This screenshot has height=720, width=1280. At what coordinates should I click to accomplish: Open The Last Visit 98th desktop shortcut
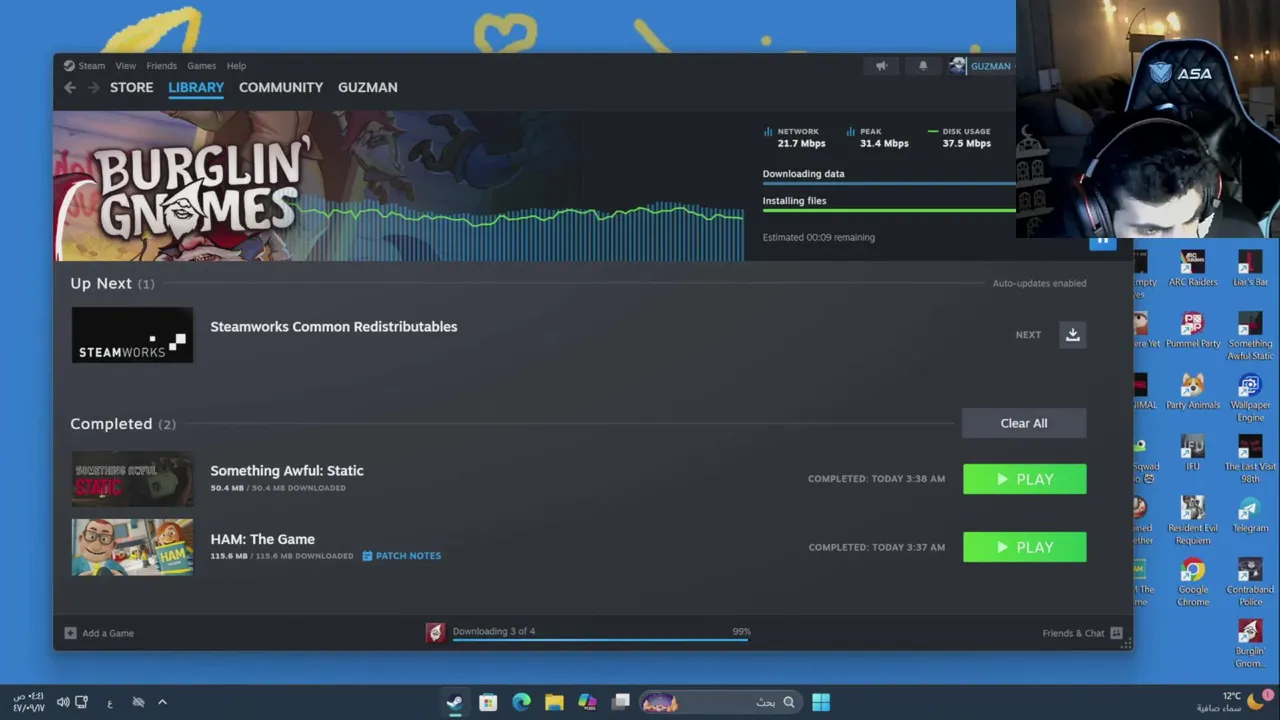1250,459
